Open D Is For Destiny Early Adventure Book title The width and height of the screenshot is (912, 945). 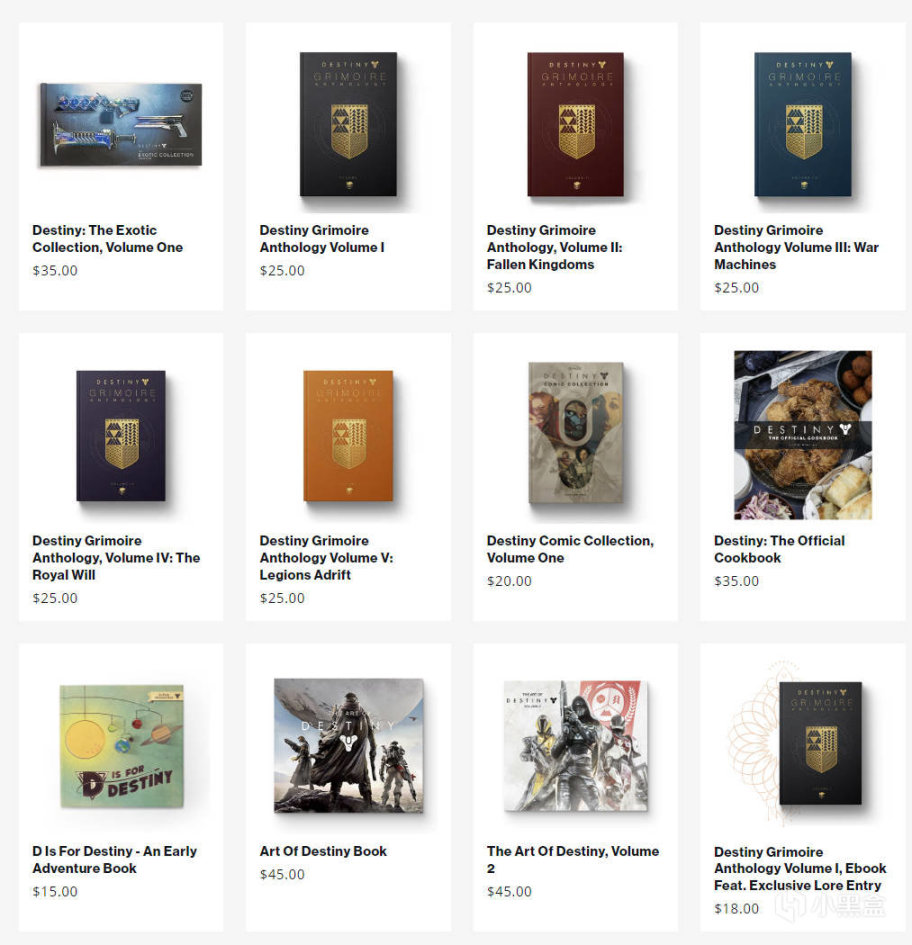[115, 859]
